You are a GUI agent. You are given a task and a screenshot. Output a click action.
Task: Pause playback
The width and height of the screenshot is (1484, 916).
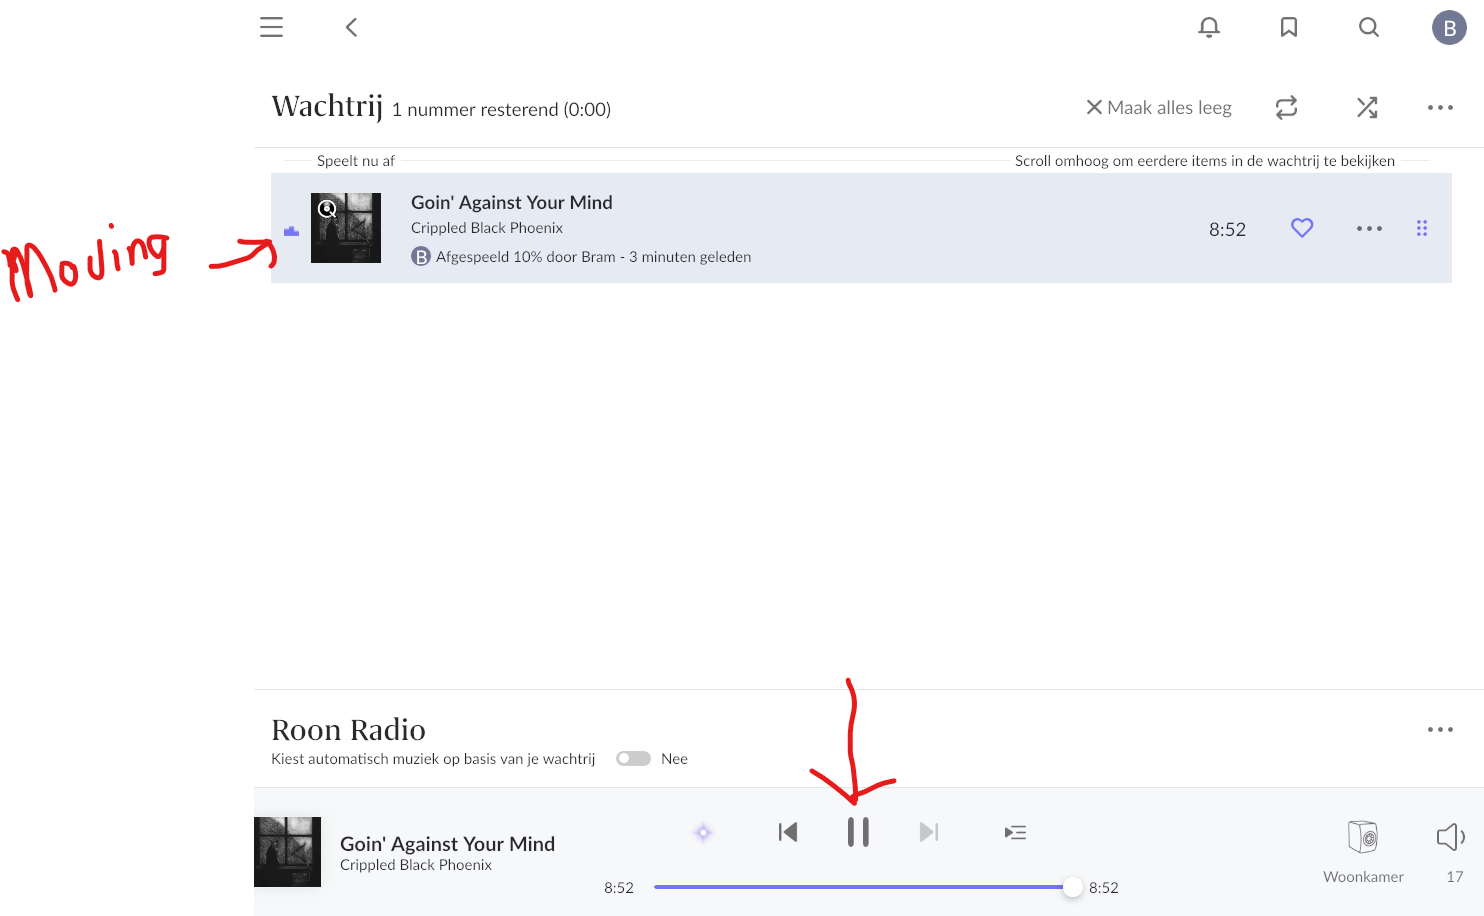tap(858, 832)
